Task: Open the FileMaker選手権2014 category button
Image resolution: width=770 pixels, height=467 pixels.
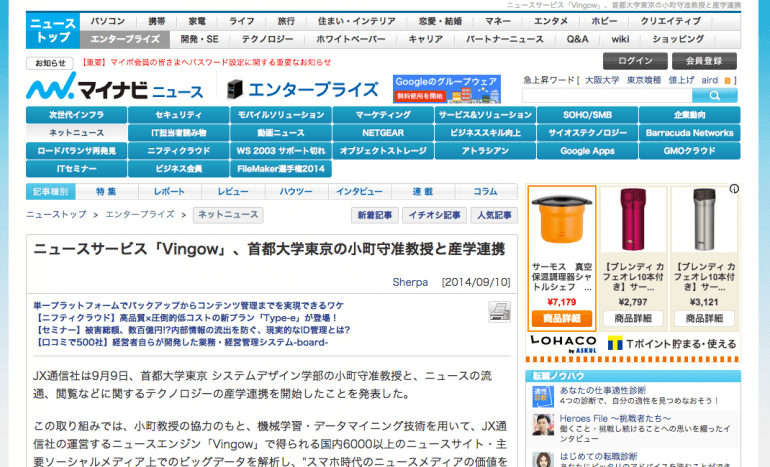Action: (x=281, y=168)
